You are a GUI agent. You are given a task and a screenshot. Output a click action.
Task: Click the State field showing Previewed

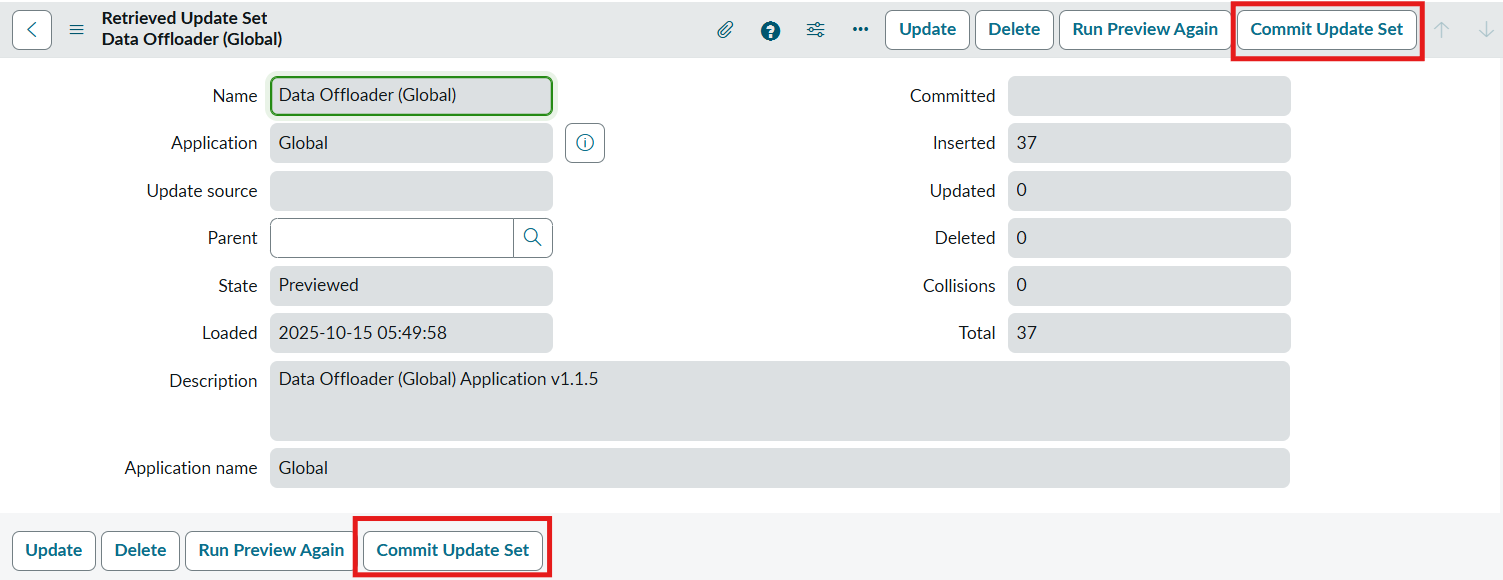click(411, 285)
